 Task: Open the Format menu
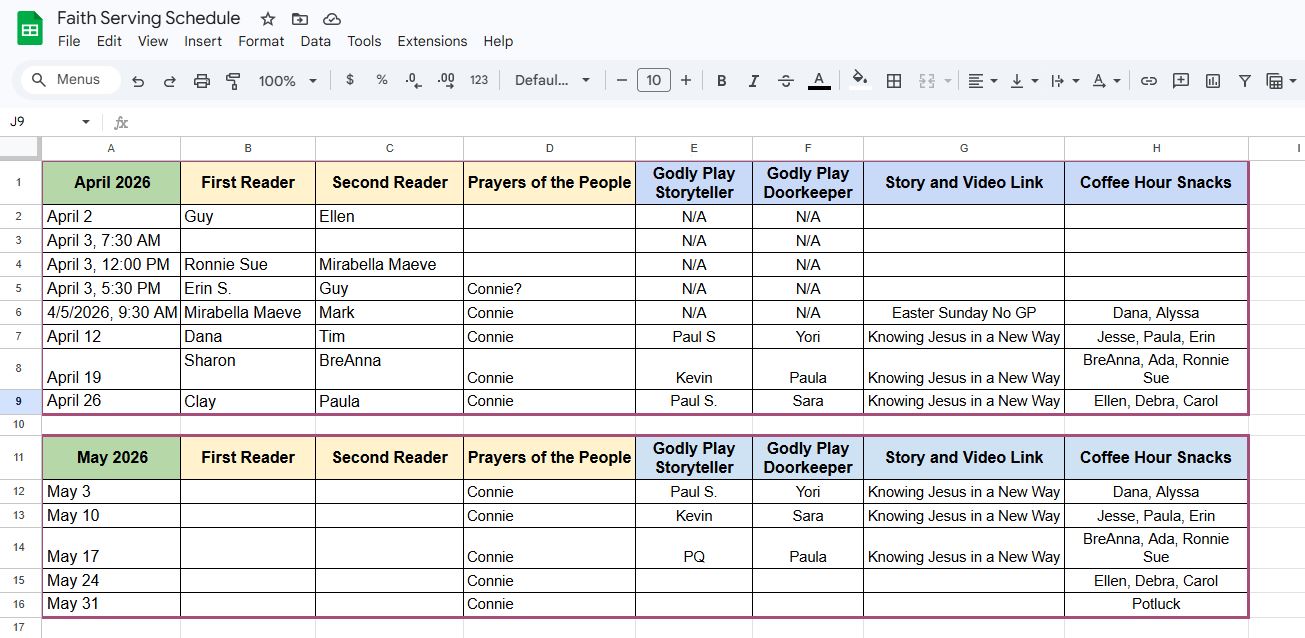point(261,41)
